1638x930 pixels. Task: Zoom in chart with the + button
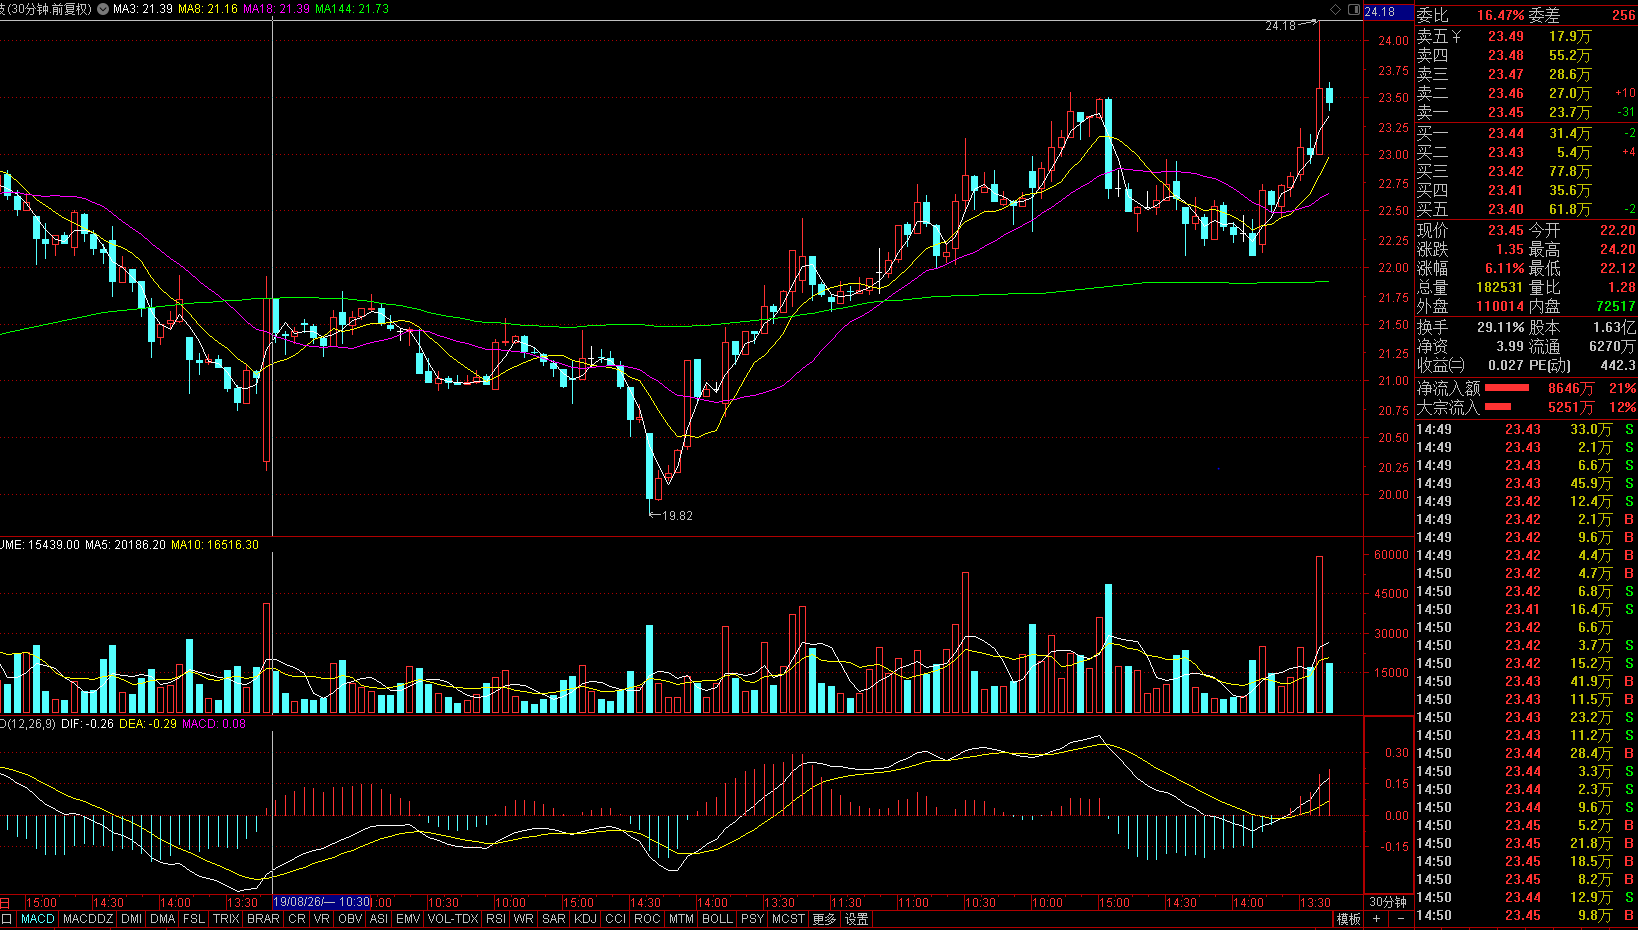coord(1377,919)
